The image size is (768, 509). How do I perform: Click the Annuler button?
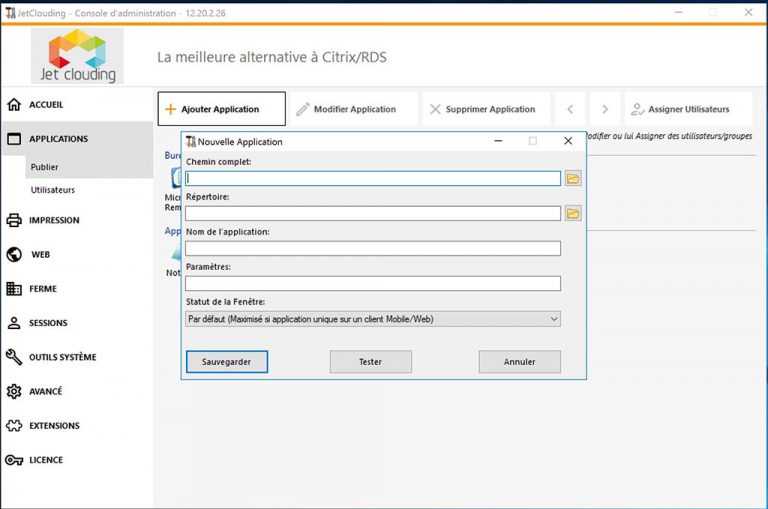520,362
